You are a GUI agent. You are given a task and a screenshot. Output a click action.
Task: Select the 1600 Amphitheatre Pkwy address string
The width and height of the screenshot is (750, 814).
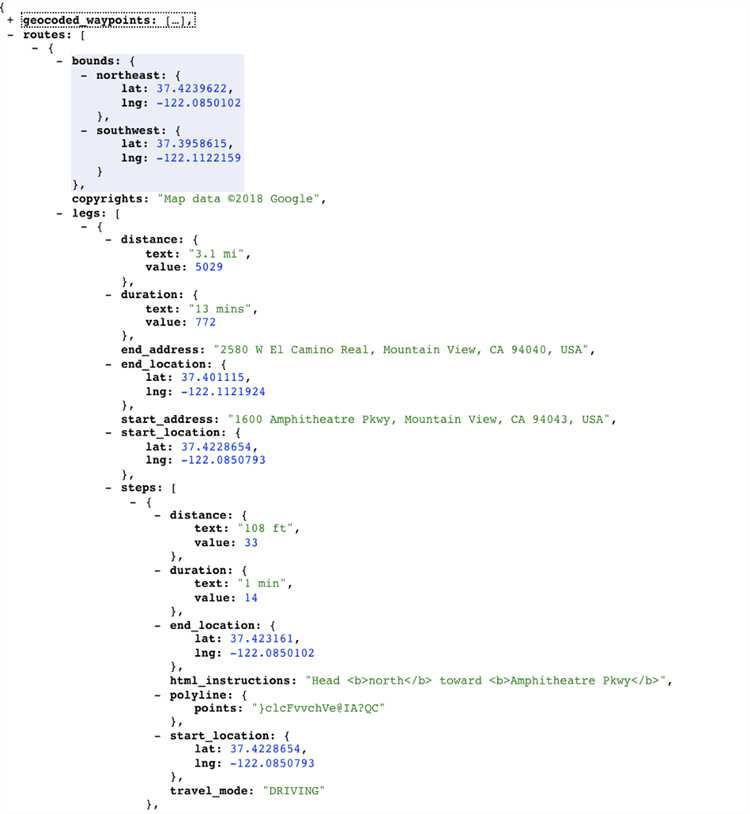418,419
